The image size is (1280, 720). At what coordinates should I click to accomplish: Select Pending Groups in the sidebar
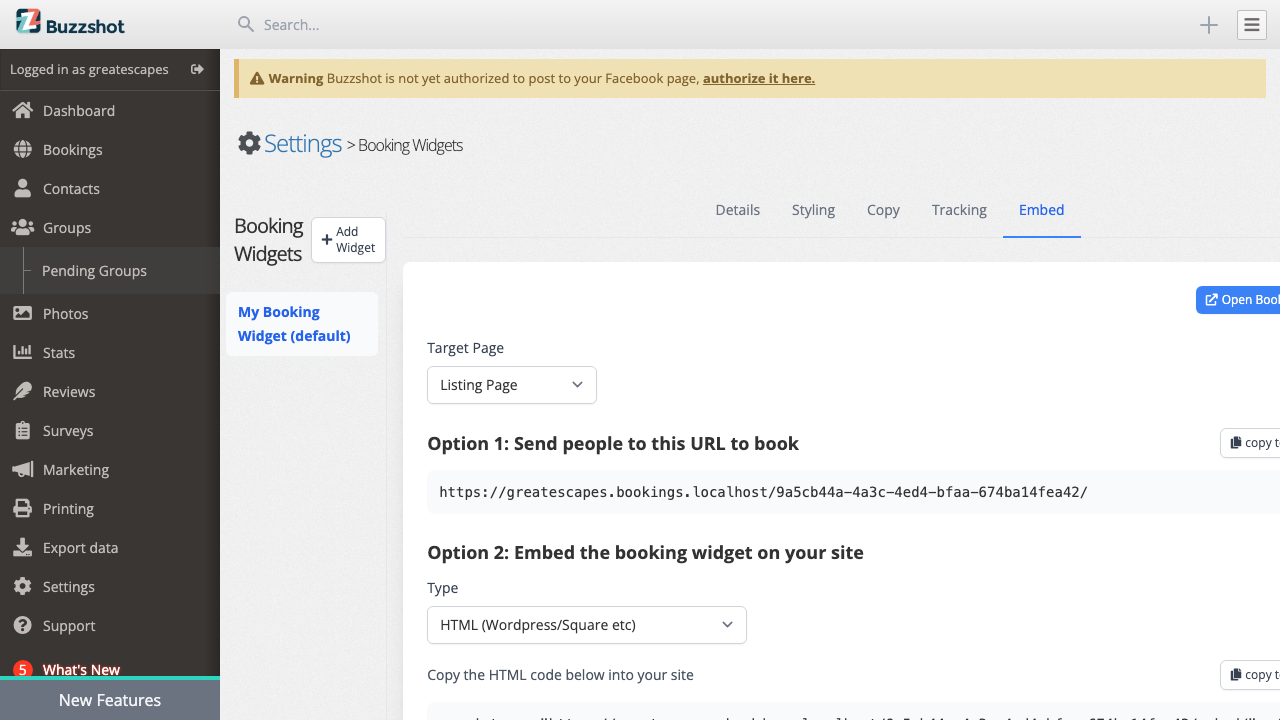(x=94, y=270)
